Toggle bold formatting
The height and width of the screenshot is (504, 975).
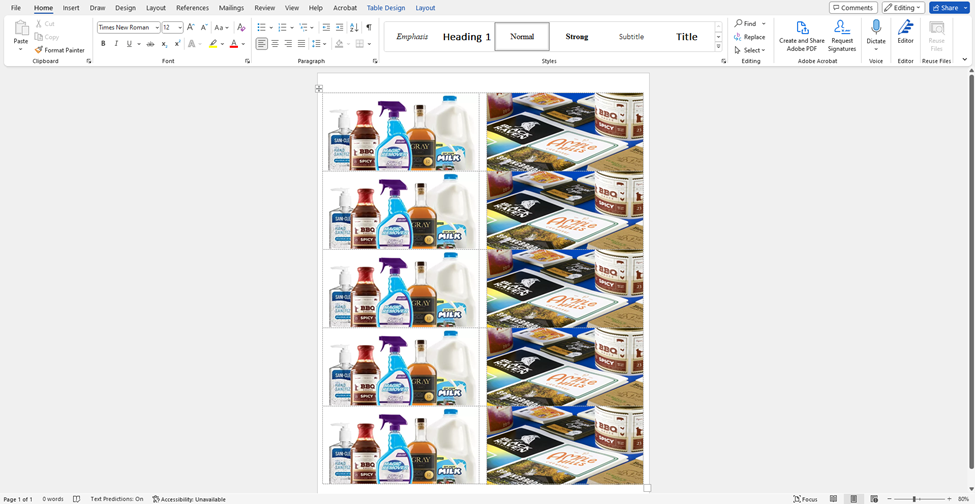click(x=103, y=44)
